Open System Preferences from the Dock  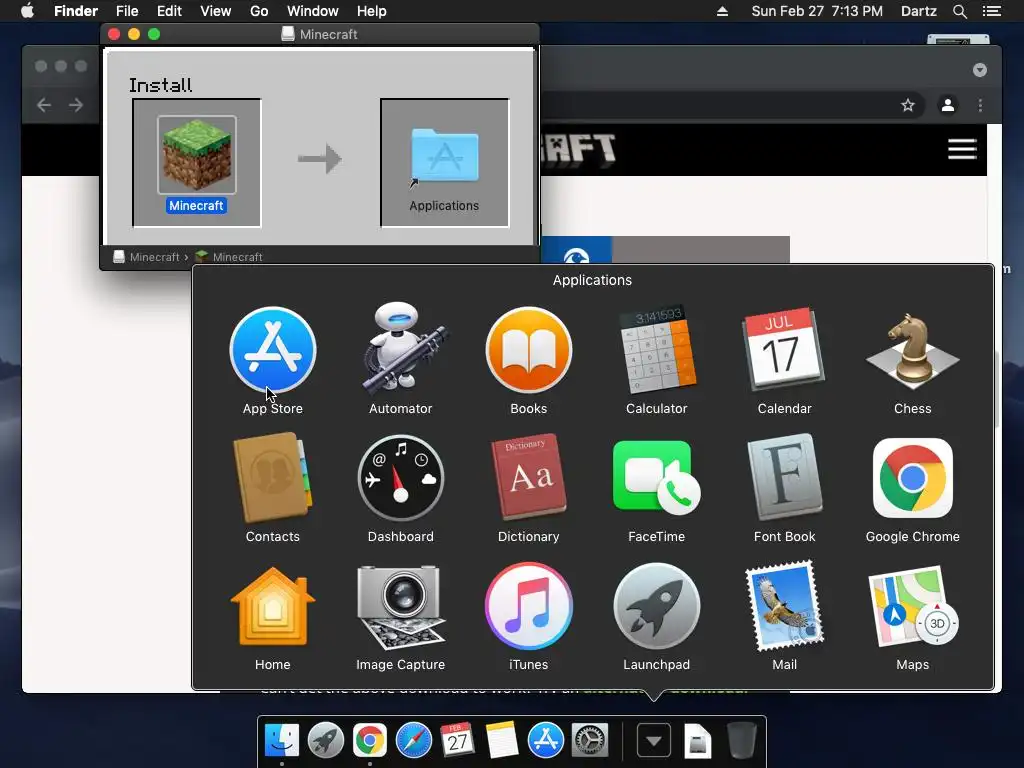click(590, 741)
